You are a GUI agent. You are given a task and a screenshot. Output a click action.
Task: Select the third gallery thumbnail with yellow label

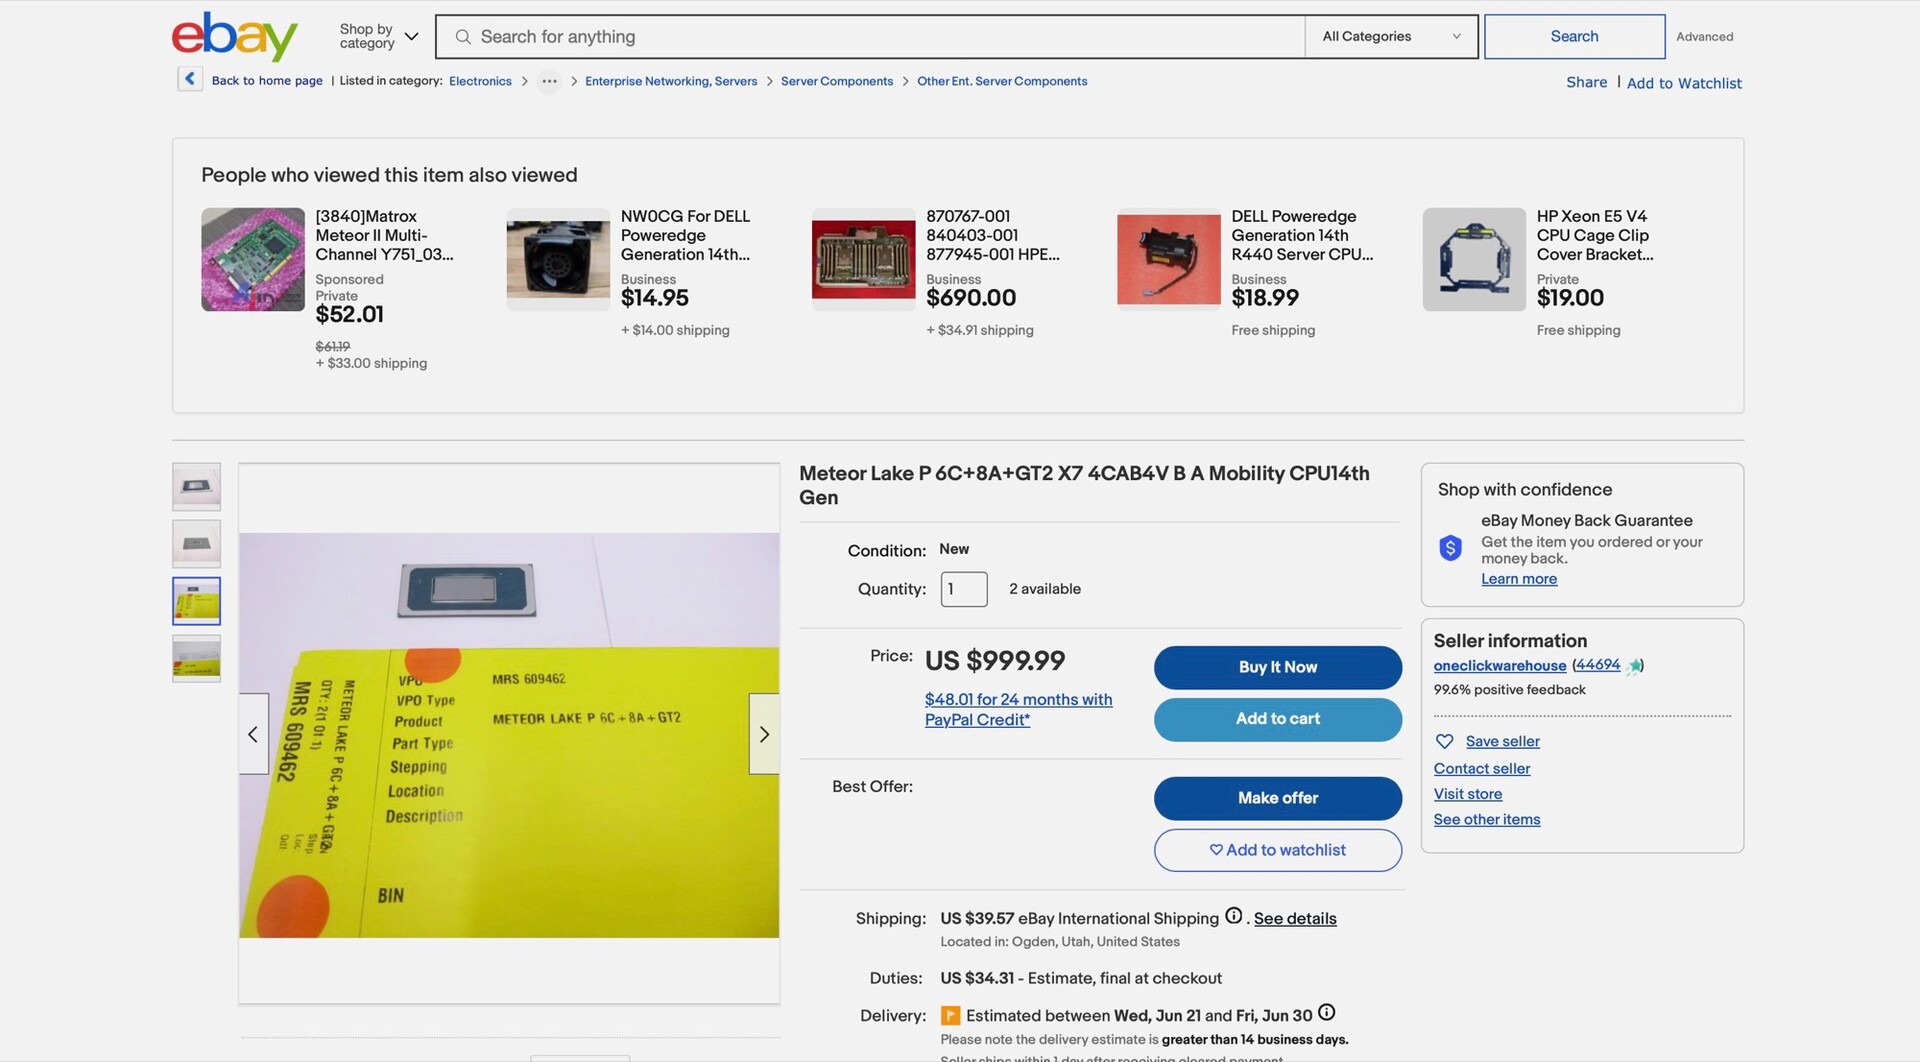[196, 601]
